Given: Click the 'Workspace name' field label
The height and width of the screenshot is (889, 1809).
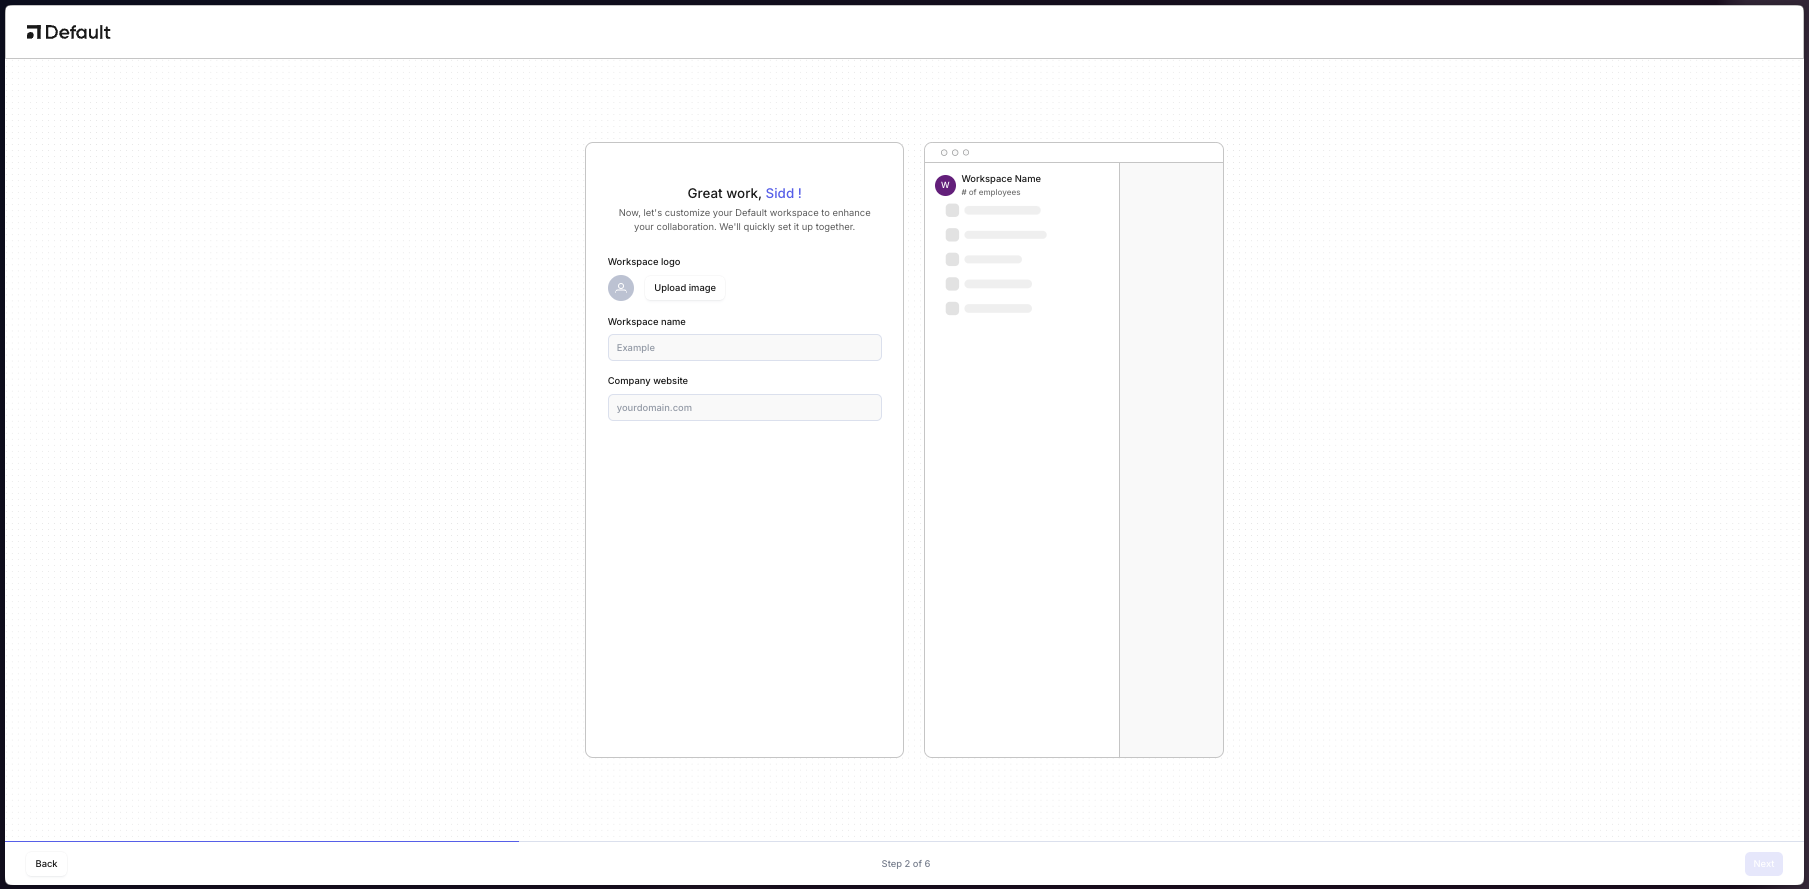Looking at the screenshot, I should 647,322.
